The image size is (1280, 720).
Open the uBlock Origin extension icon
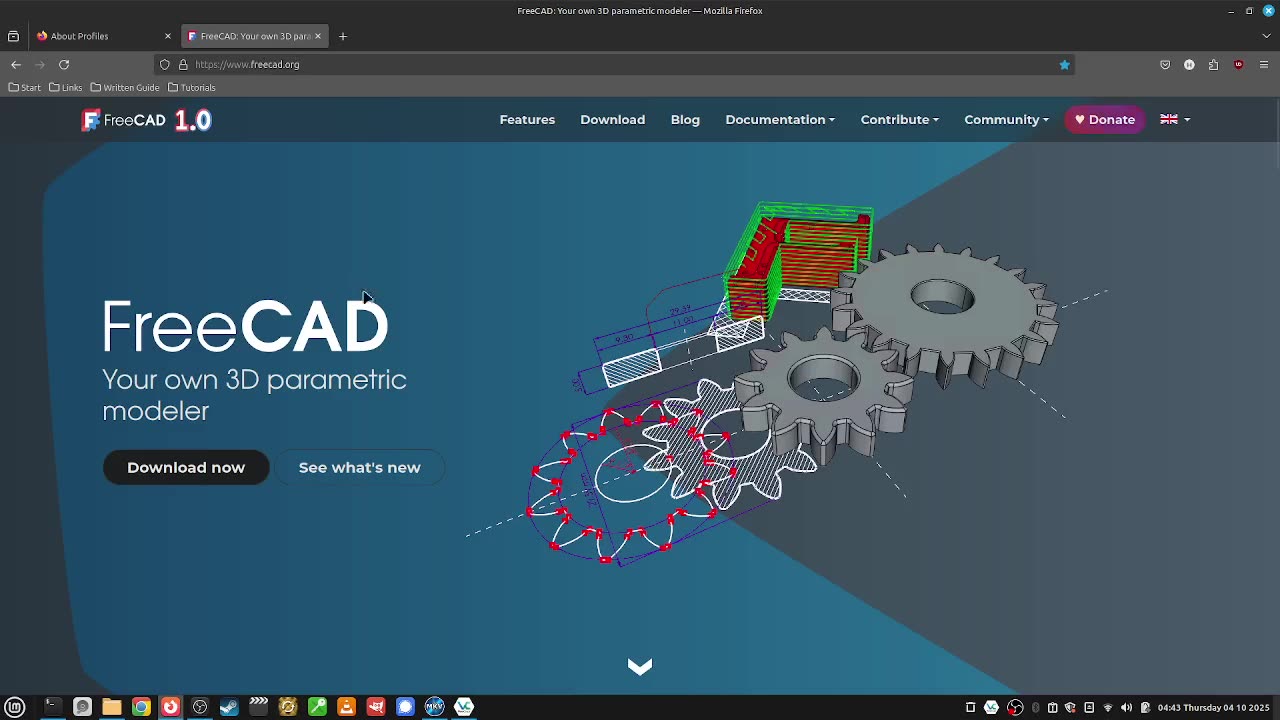pyautogui.click(x=1238, y=64)
